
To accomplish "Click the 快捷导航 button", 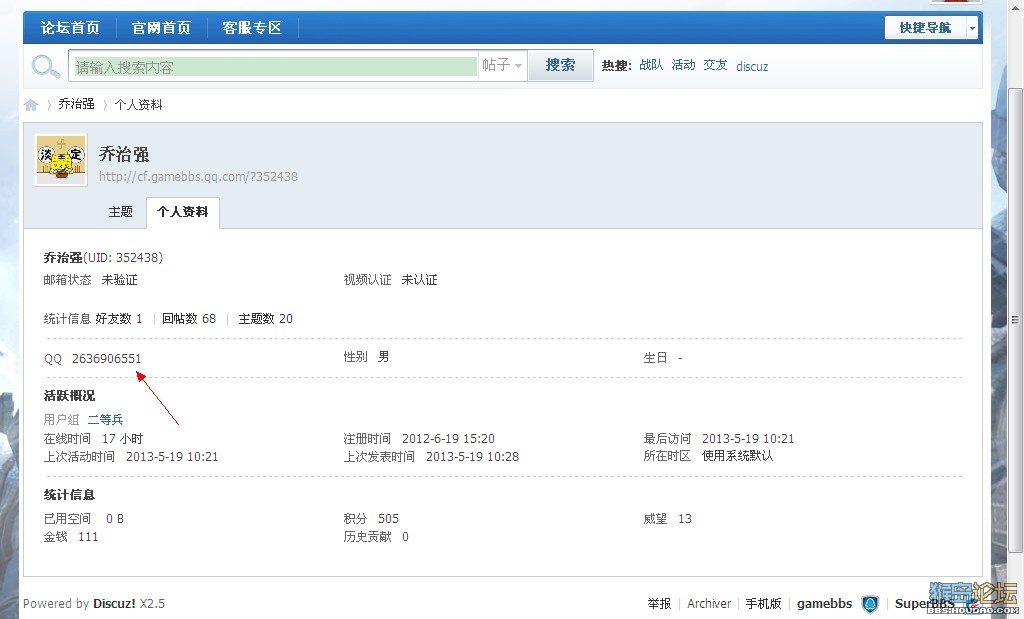I will click(x=925, y=27).
